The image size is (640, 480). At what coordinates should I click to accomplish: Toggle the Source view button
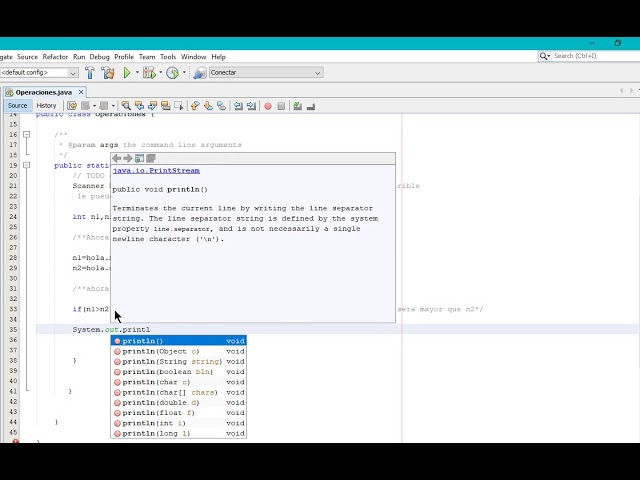coord(18,106)
